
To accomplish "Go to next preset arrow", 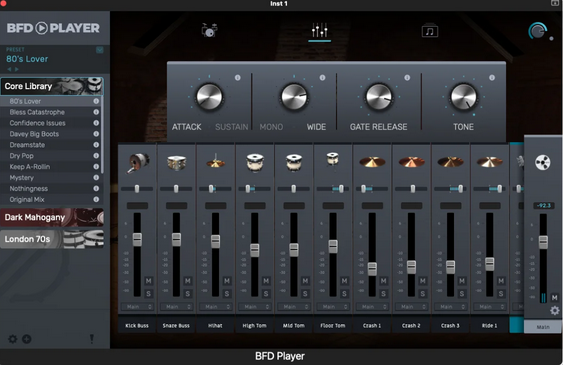I will coord(17,69).
